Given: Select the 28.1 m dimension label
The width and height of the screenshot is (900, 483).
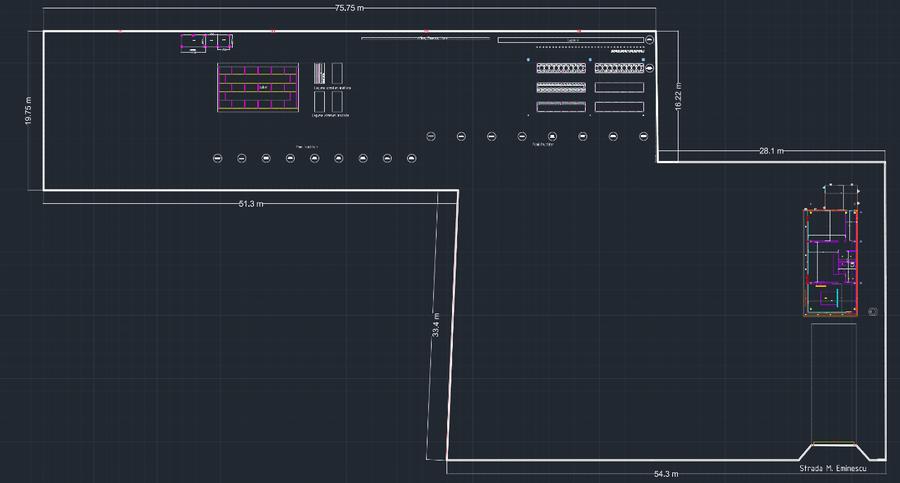Looking at the screenshot, I should pos(771,151).
